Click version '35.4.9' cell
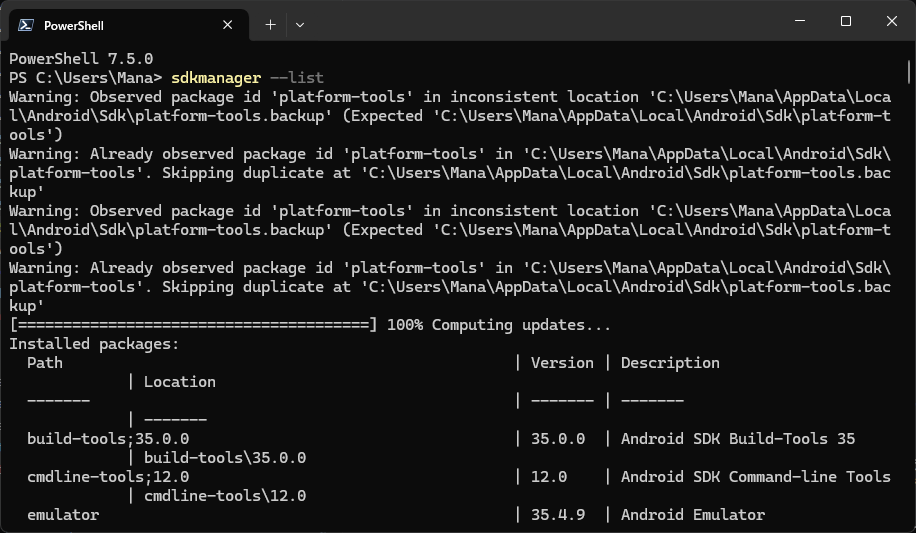 pos(558,515)
